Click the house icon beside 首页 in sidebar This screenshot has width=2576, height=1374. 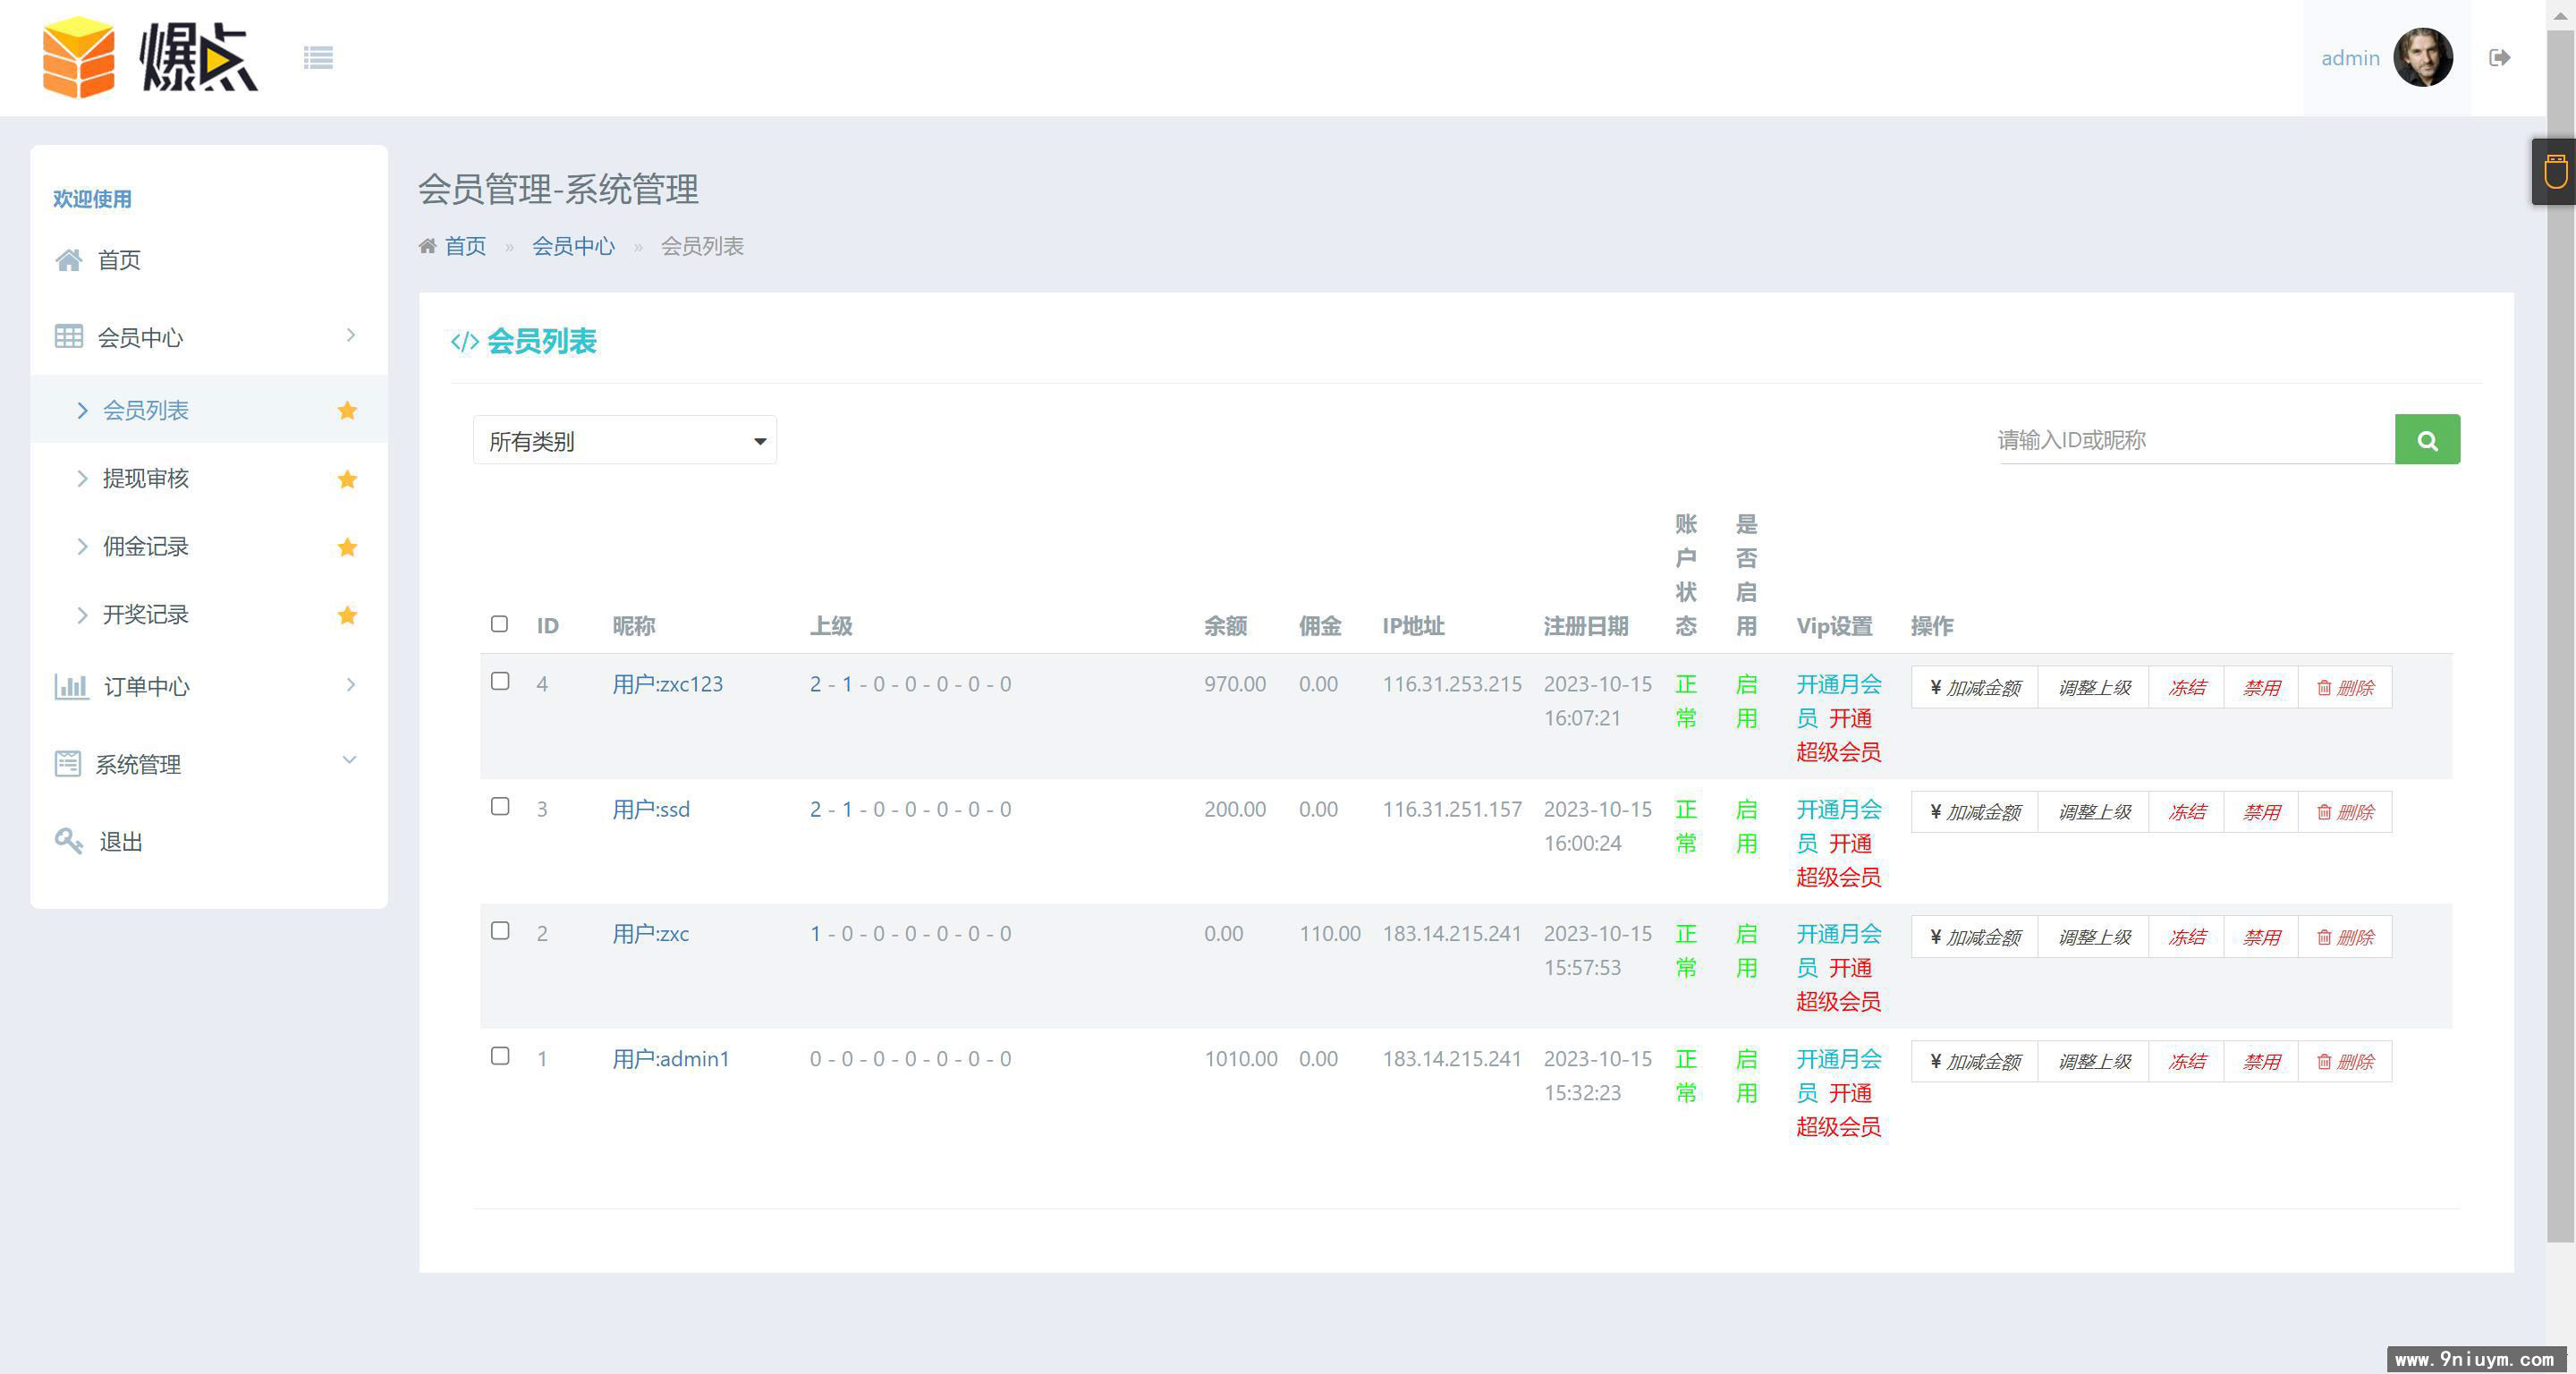pos(68,260)
